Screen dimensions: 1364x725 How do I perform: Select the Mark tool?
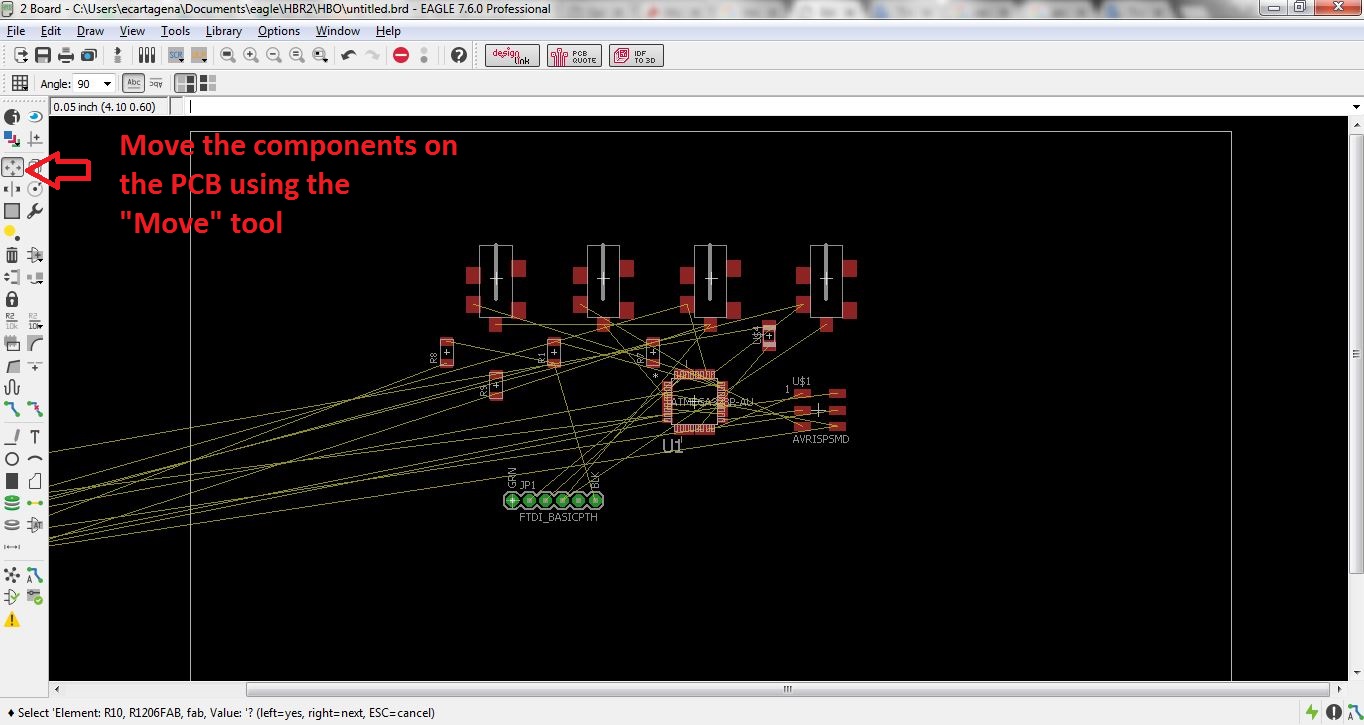pyautogui.click(x=35, y=138)
